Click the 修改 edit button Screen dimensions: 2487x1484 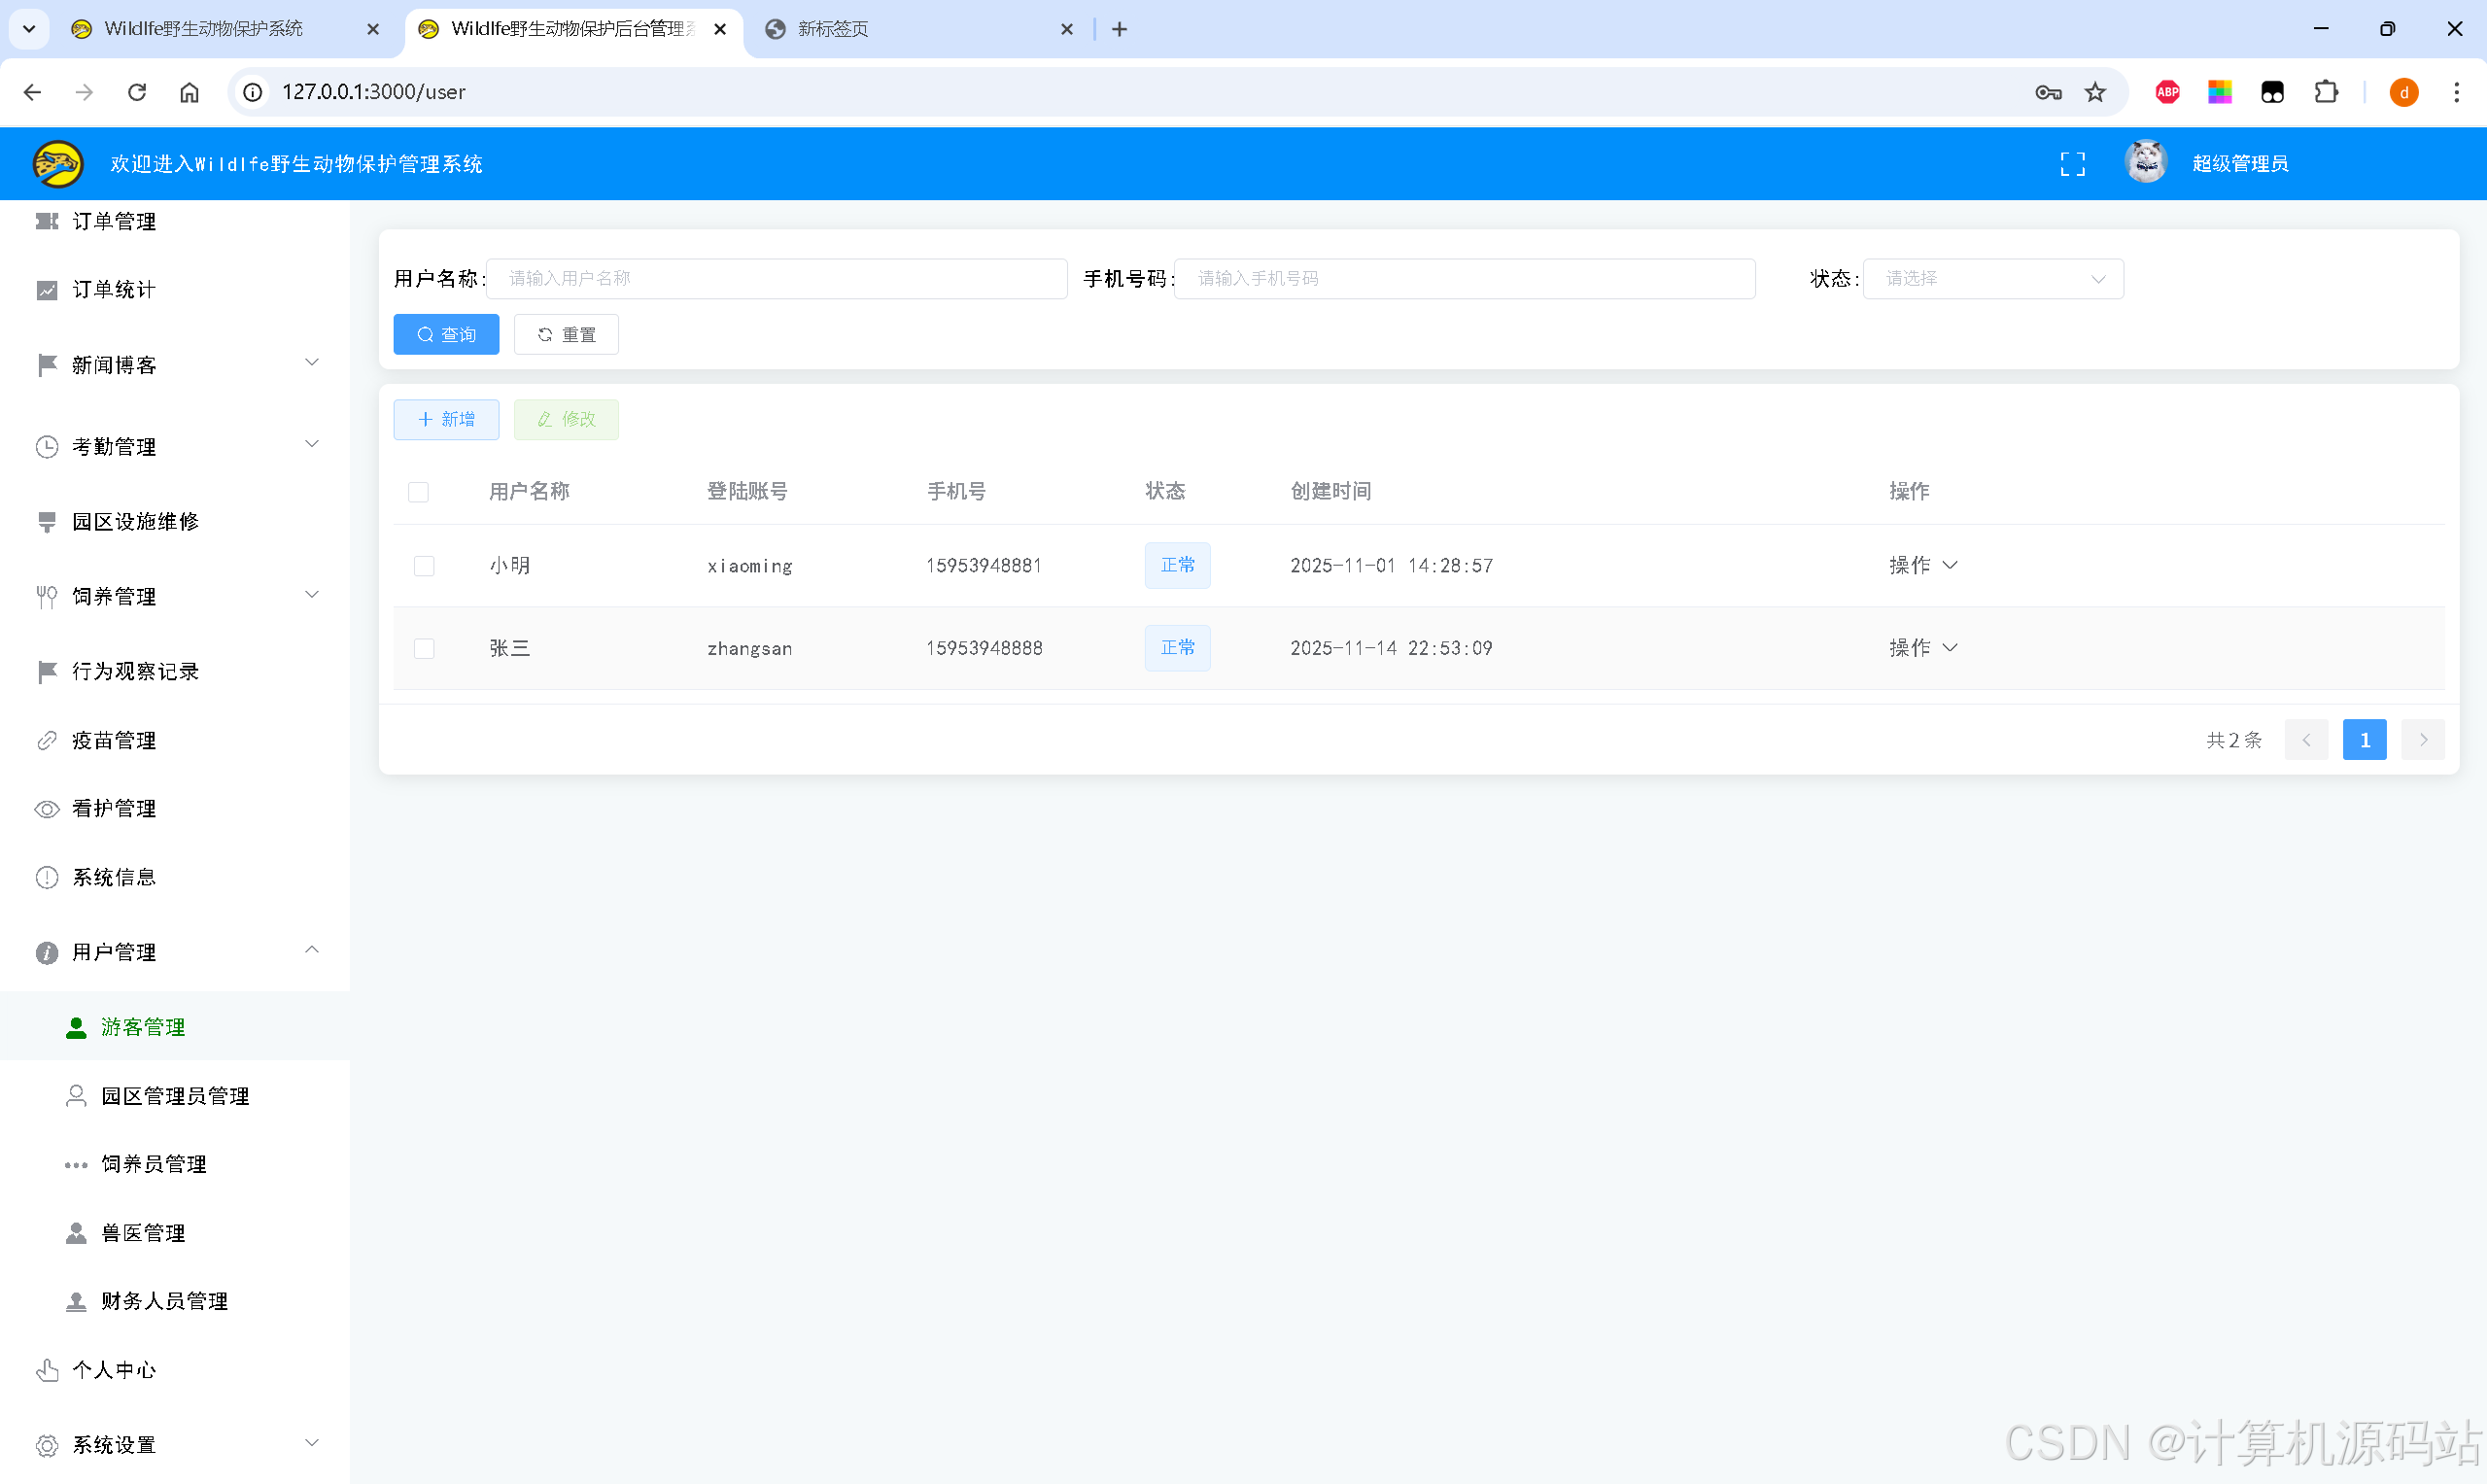[566, 420]
